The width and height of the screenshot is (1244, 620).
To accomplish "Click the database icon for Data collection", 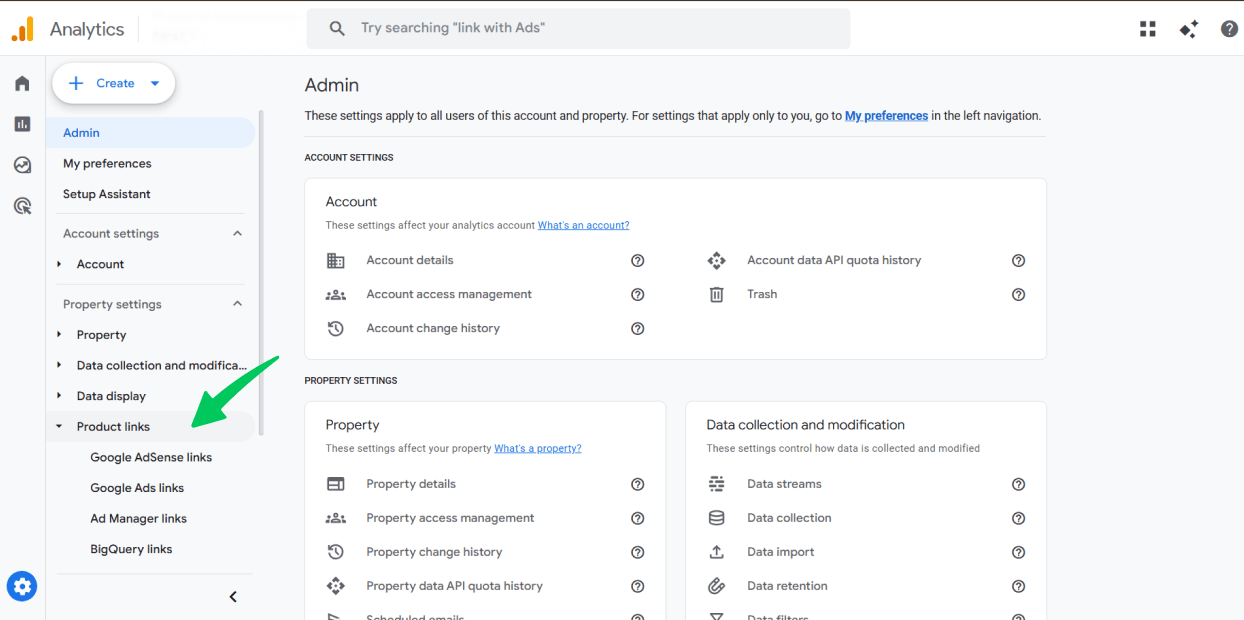I will pyautogui.click(x=716, y=518).
